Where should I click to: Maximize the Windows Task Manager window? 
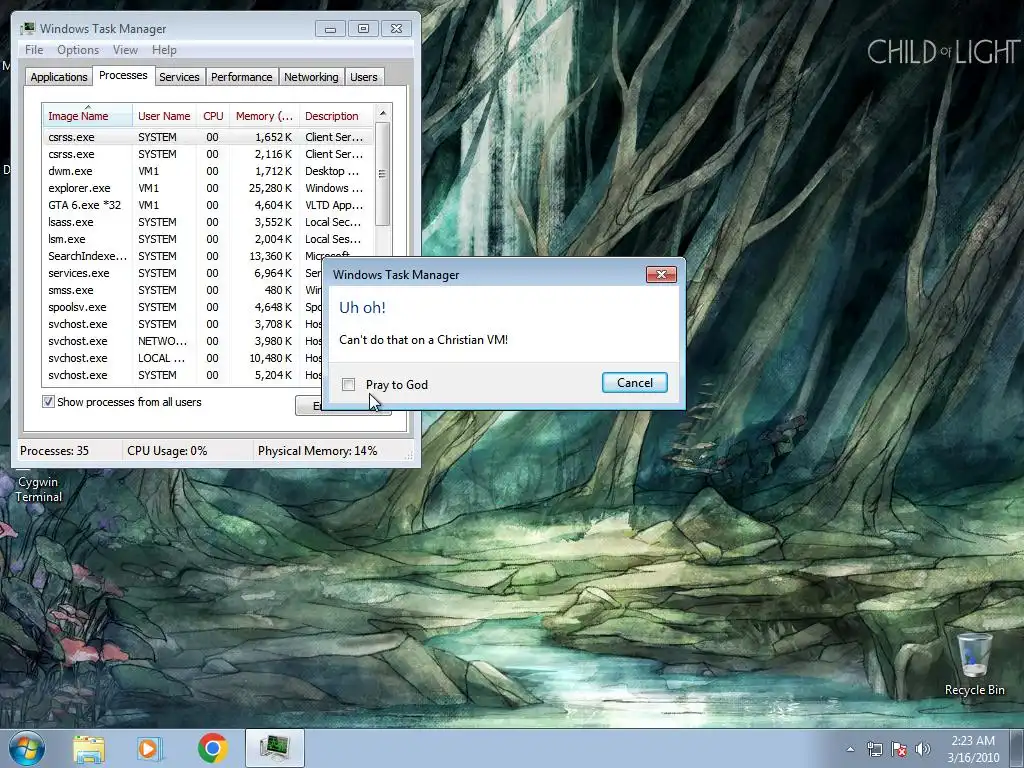[x=363, y=29]
